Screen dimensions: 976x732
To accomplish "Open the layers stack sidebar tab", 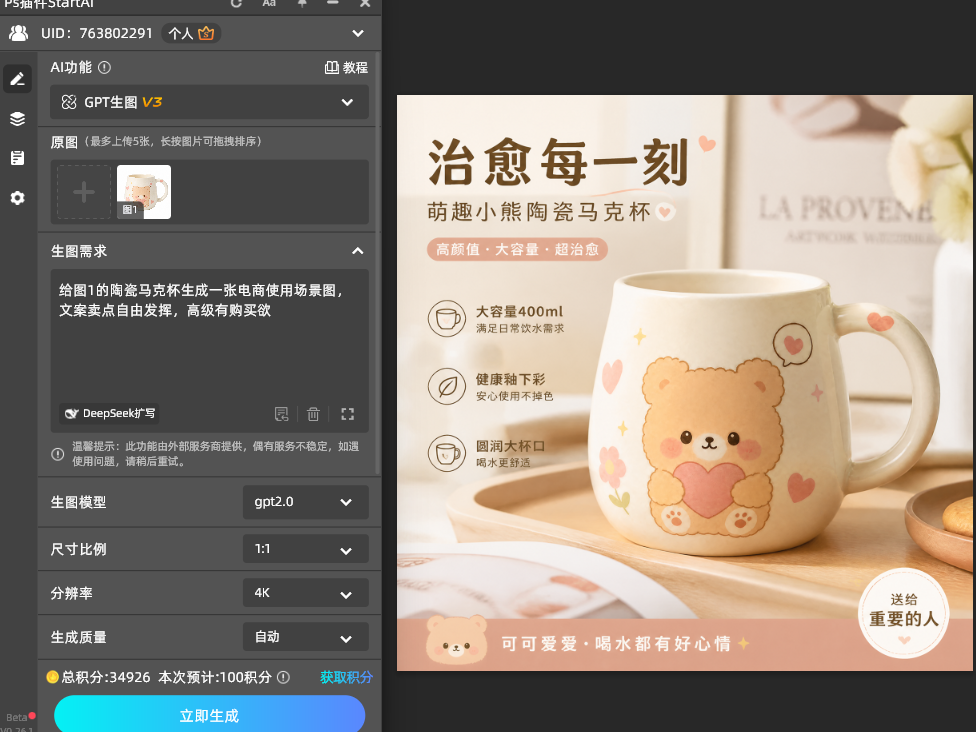I will click(17, 119).
